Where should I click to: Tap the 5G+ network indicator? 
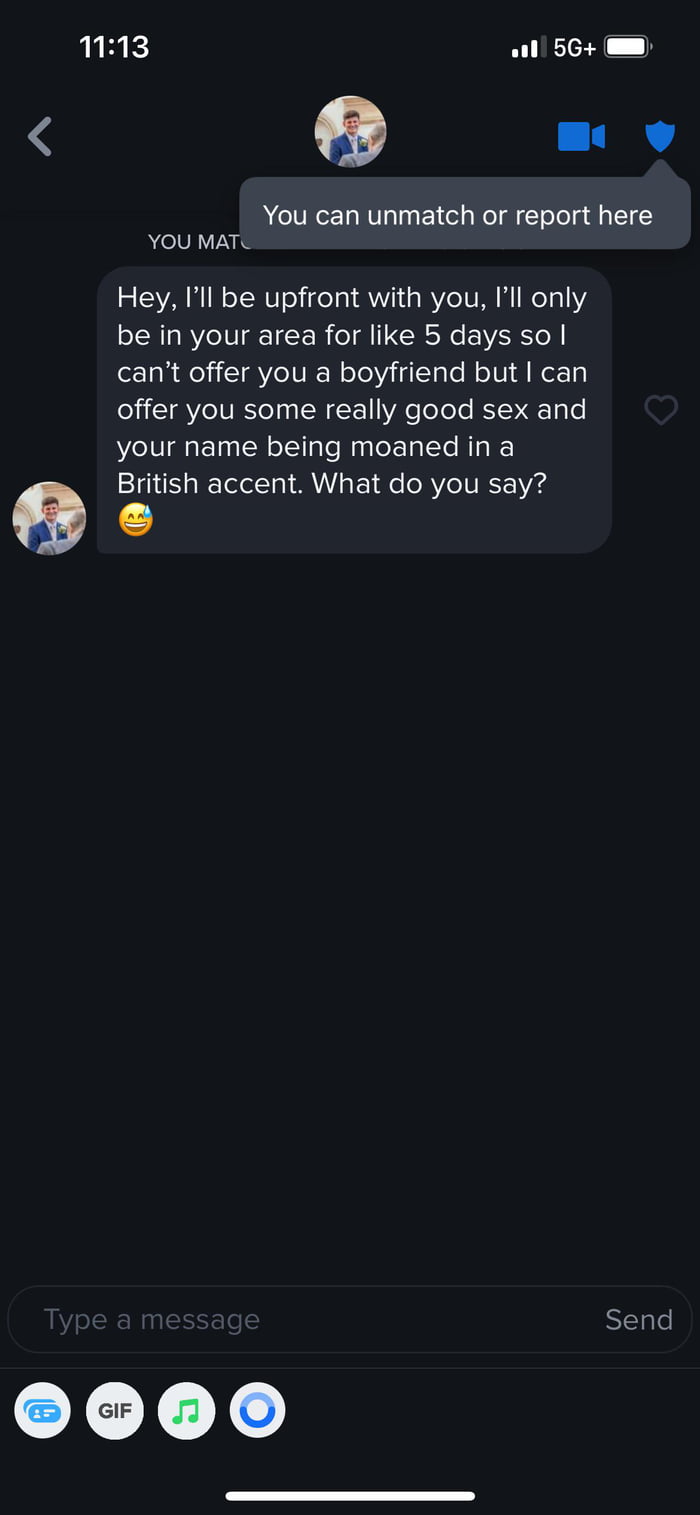click(x=574, y=47)
